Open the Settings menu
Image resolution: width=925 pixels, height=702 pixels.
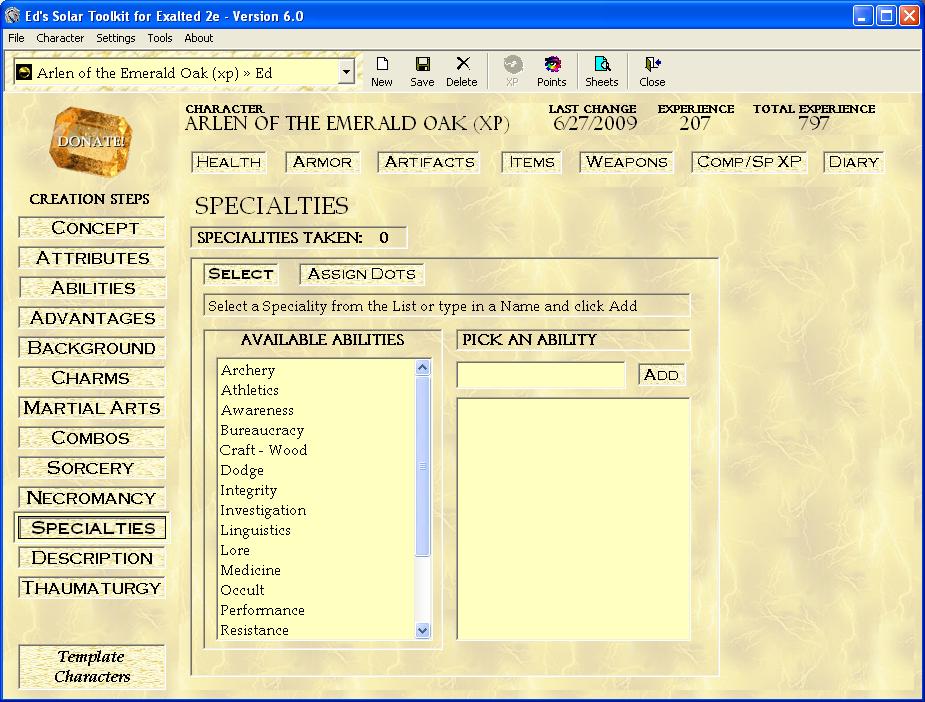[x=116, y=38]
